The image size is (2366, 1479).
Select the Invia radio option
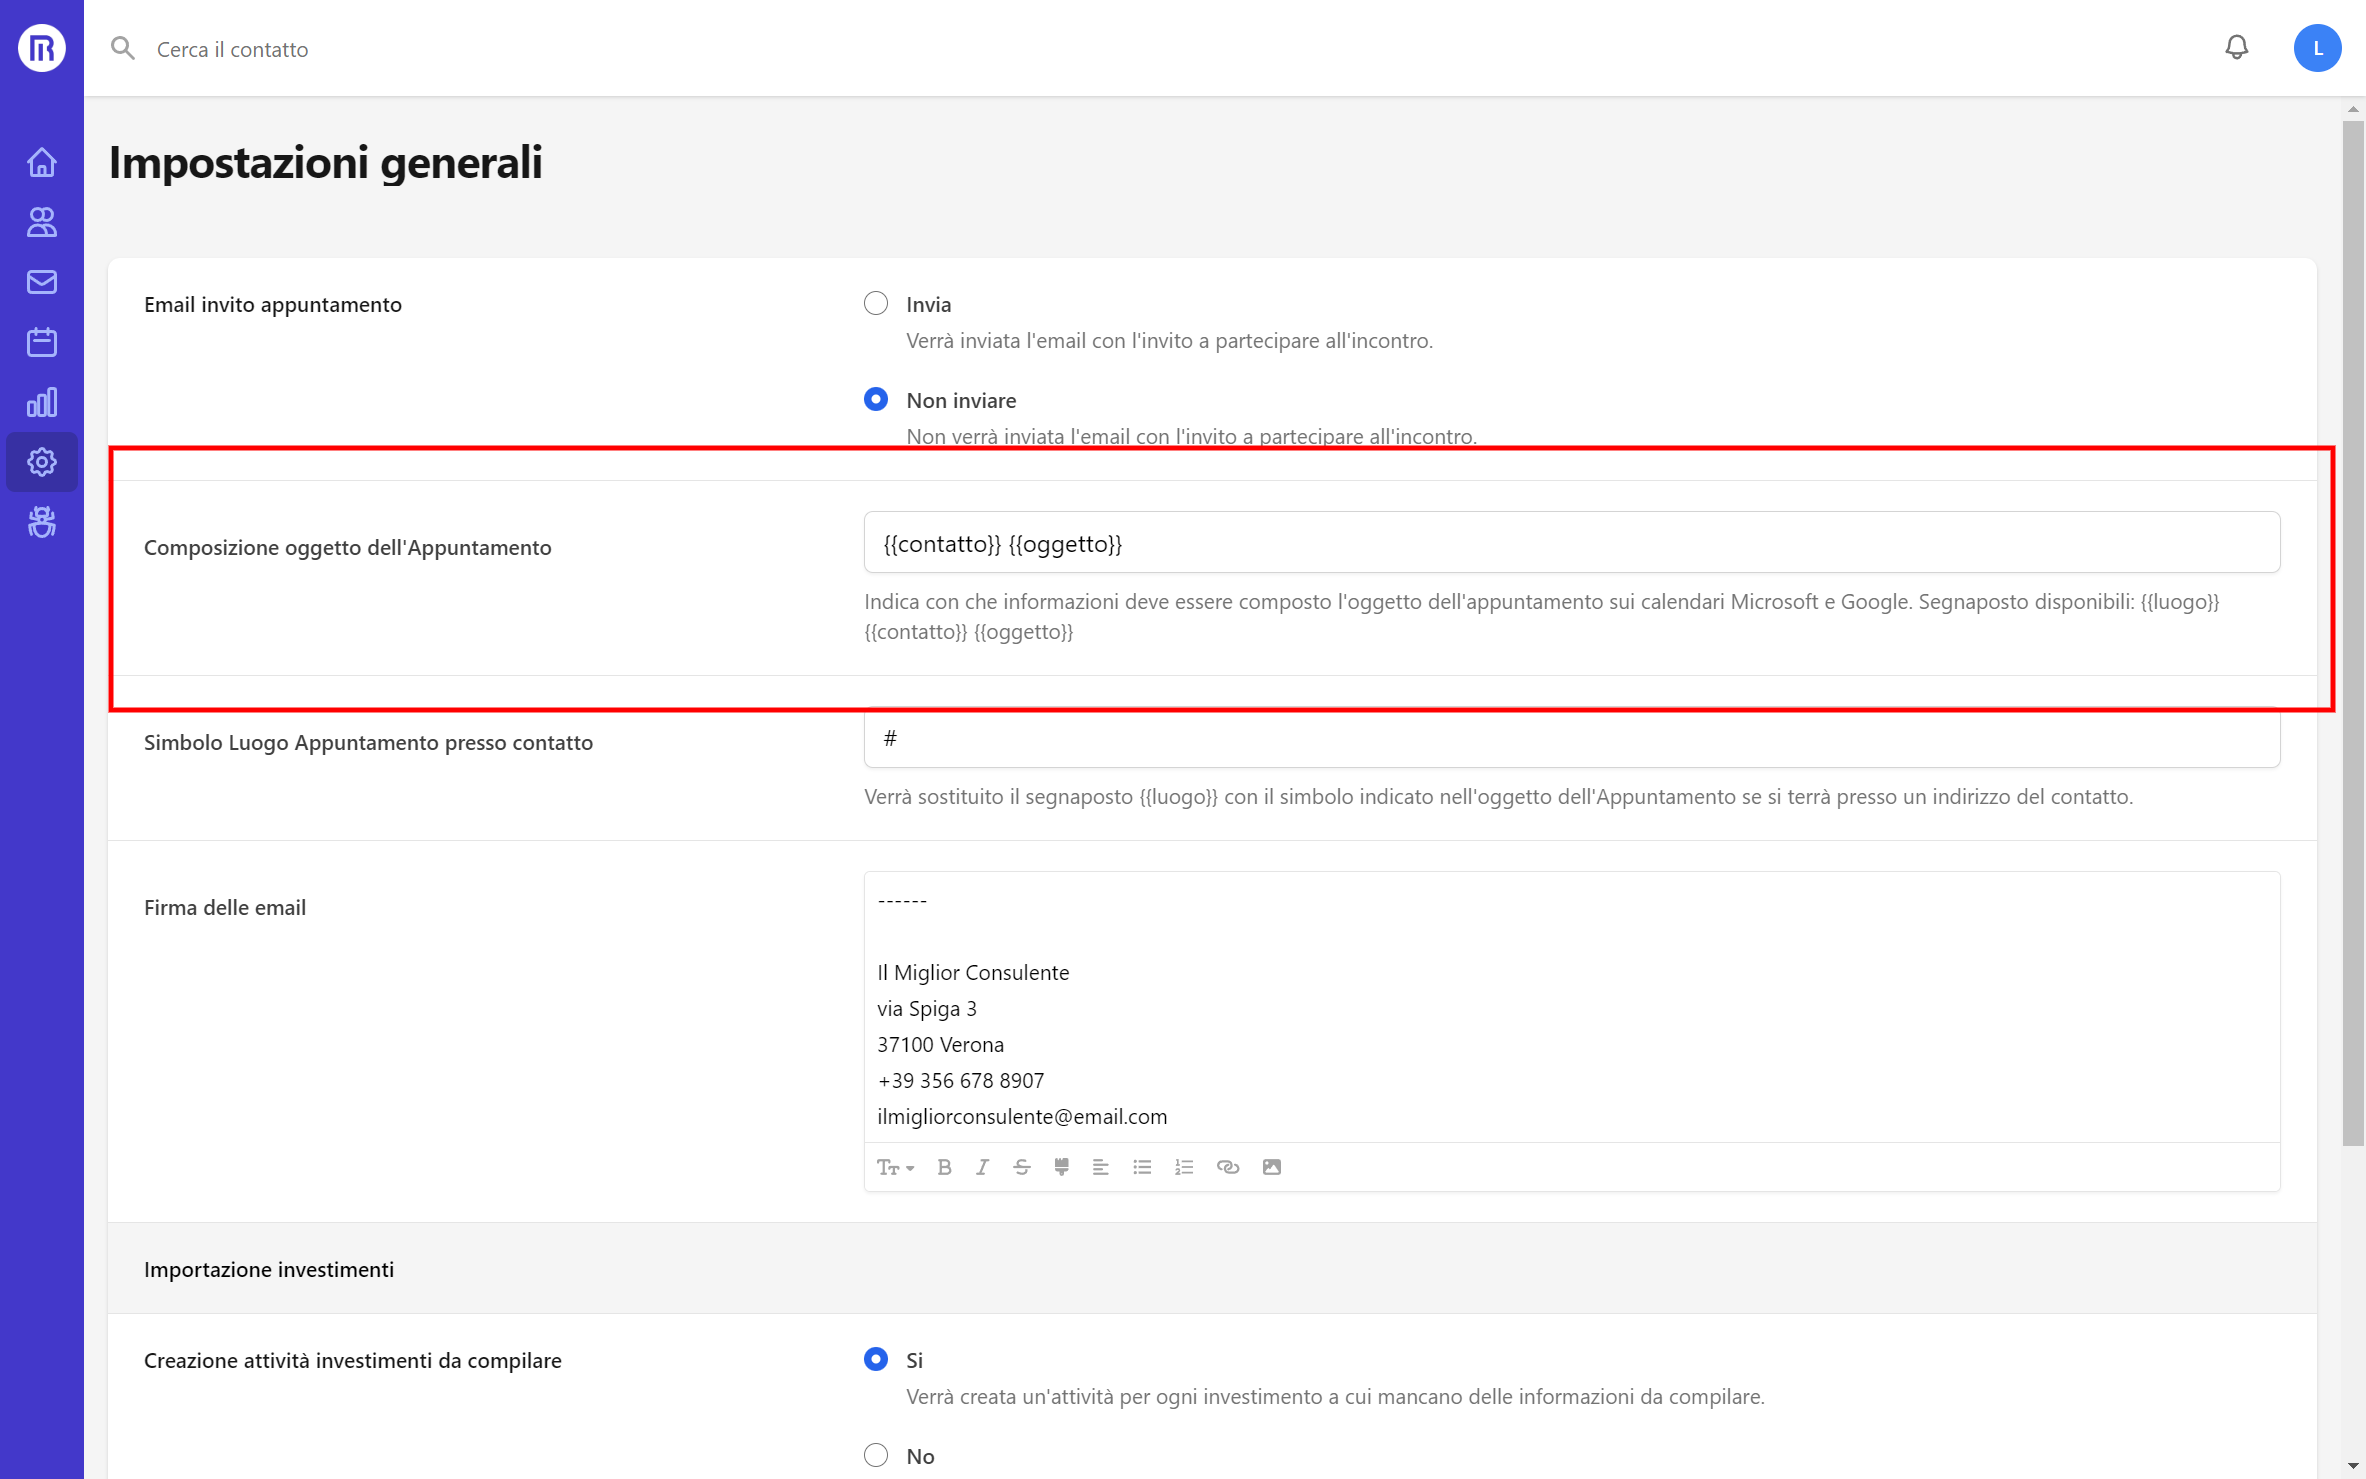[876, 303]
